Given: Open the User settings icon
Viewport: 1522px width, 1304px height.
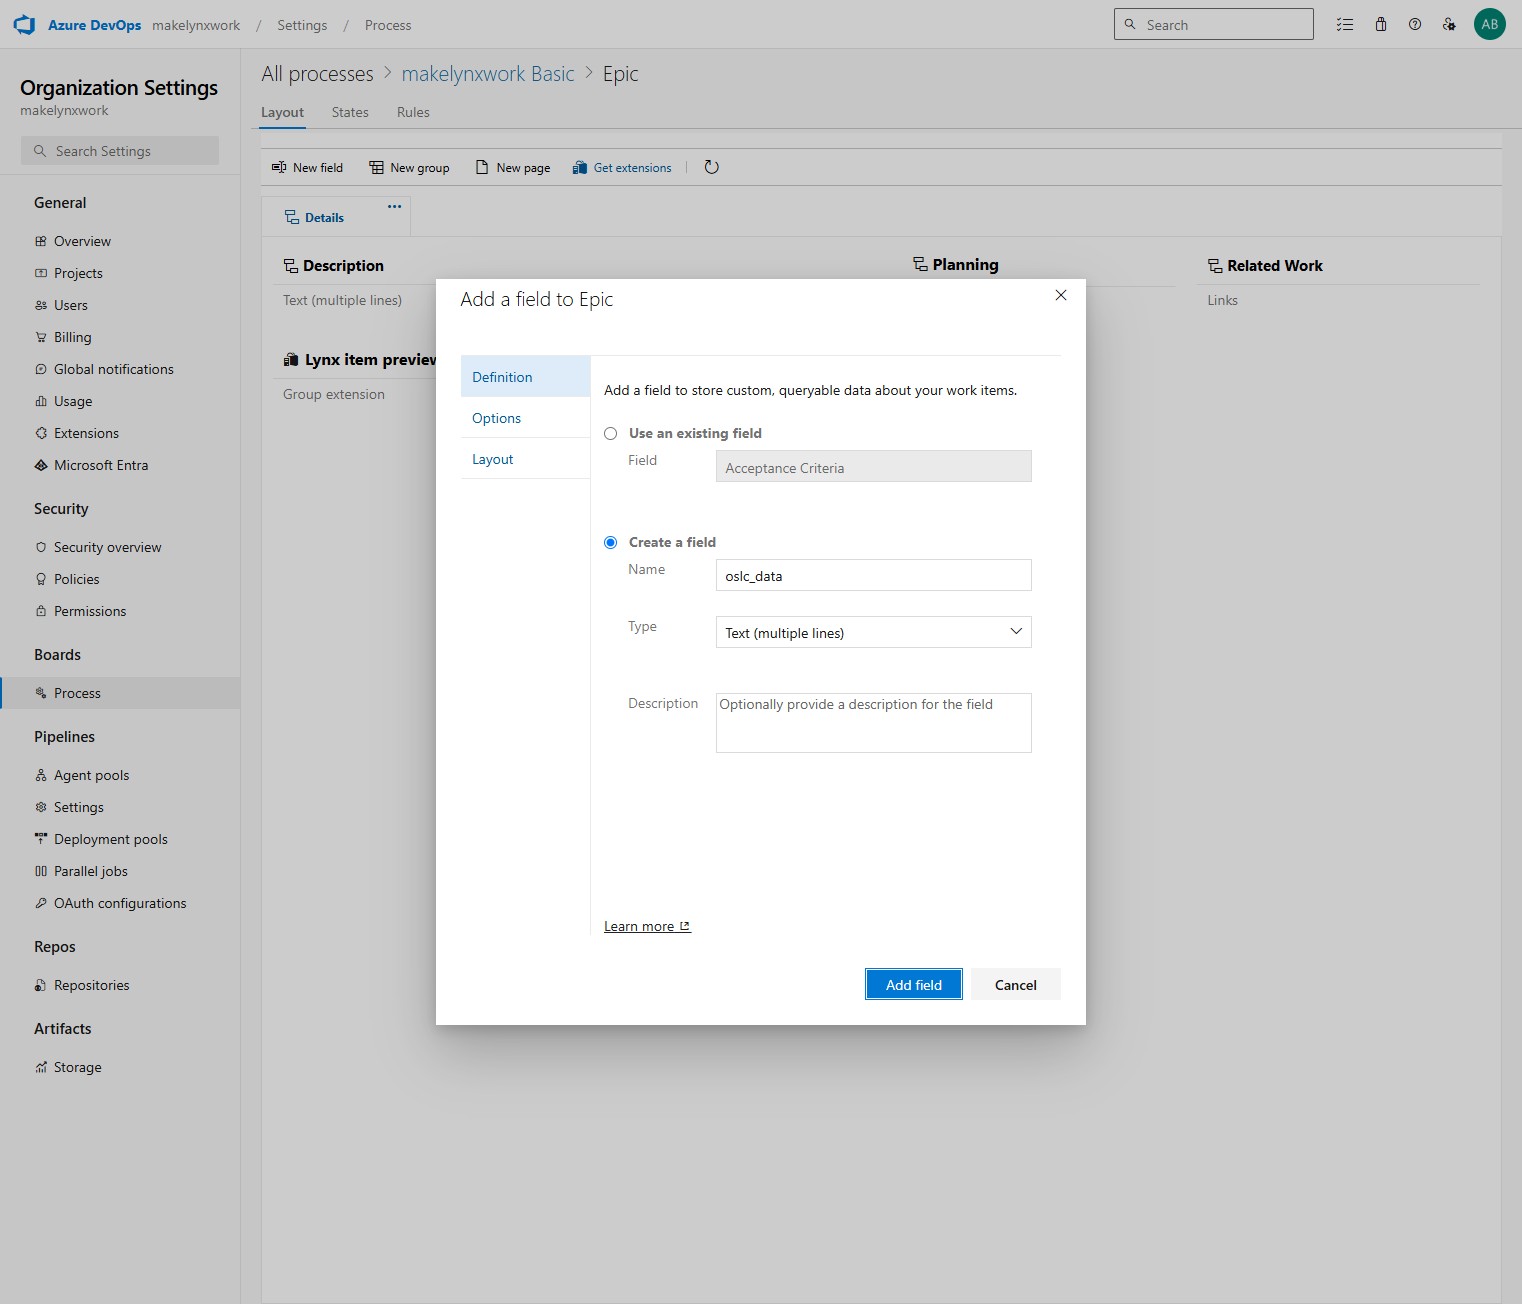Looking at the screenshot, I should point(1449,25).
